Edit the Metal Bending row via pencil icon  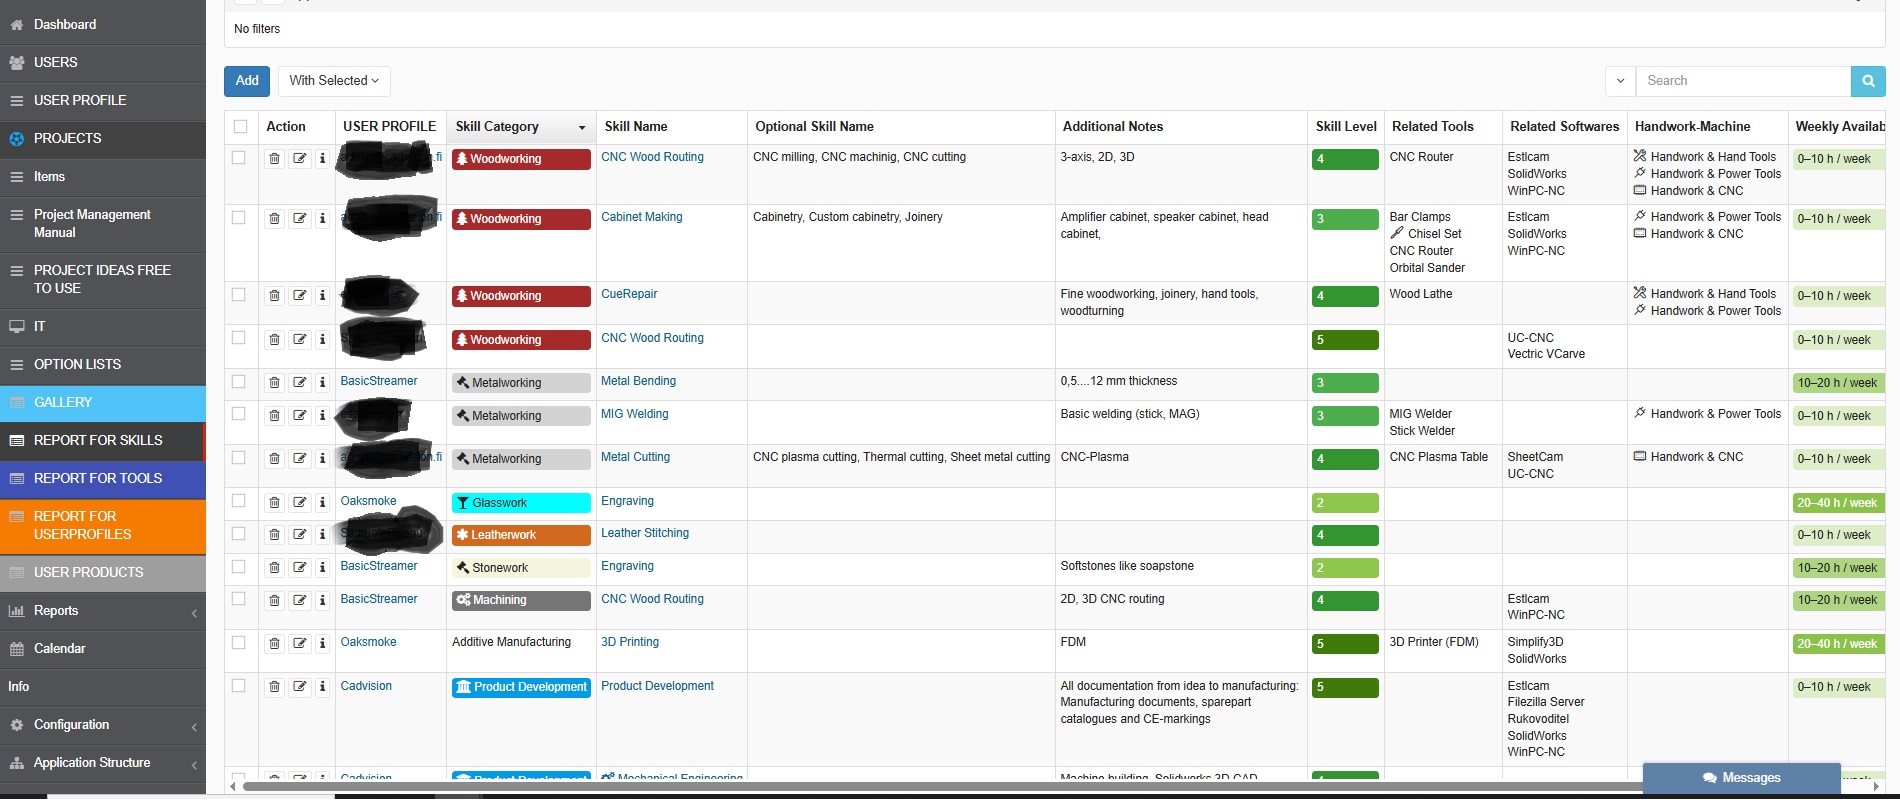(299, 382)
